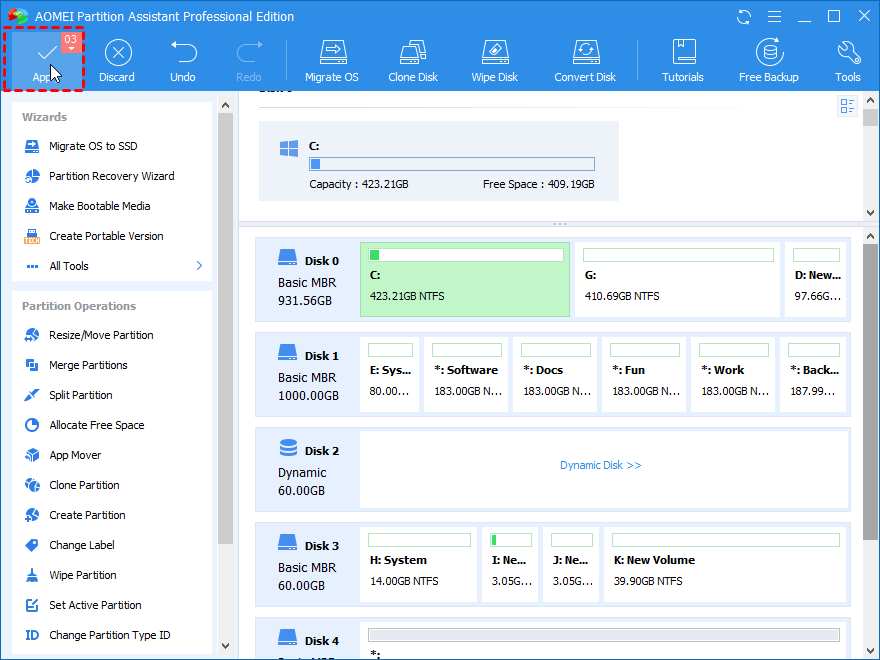880x660 pixels.
Task: Select the G: partition on Disk 0
Action: tap(677, 279)
